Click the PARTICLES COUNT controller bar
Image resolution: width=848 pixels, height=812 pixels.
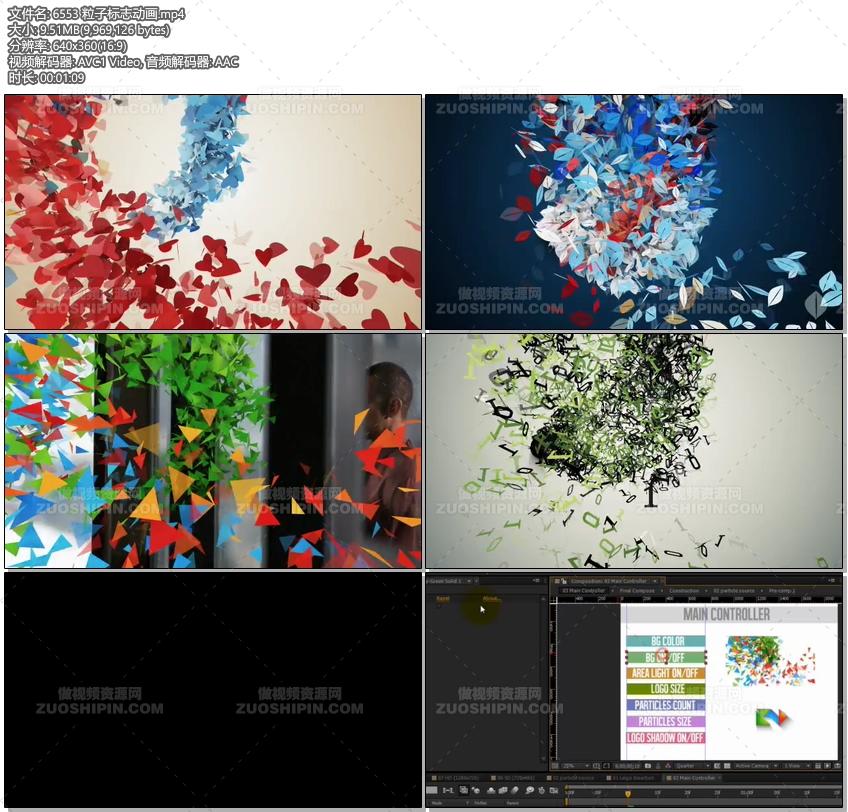(x=666, y=705)
